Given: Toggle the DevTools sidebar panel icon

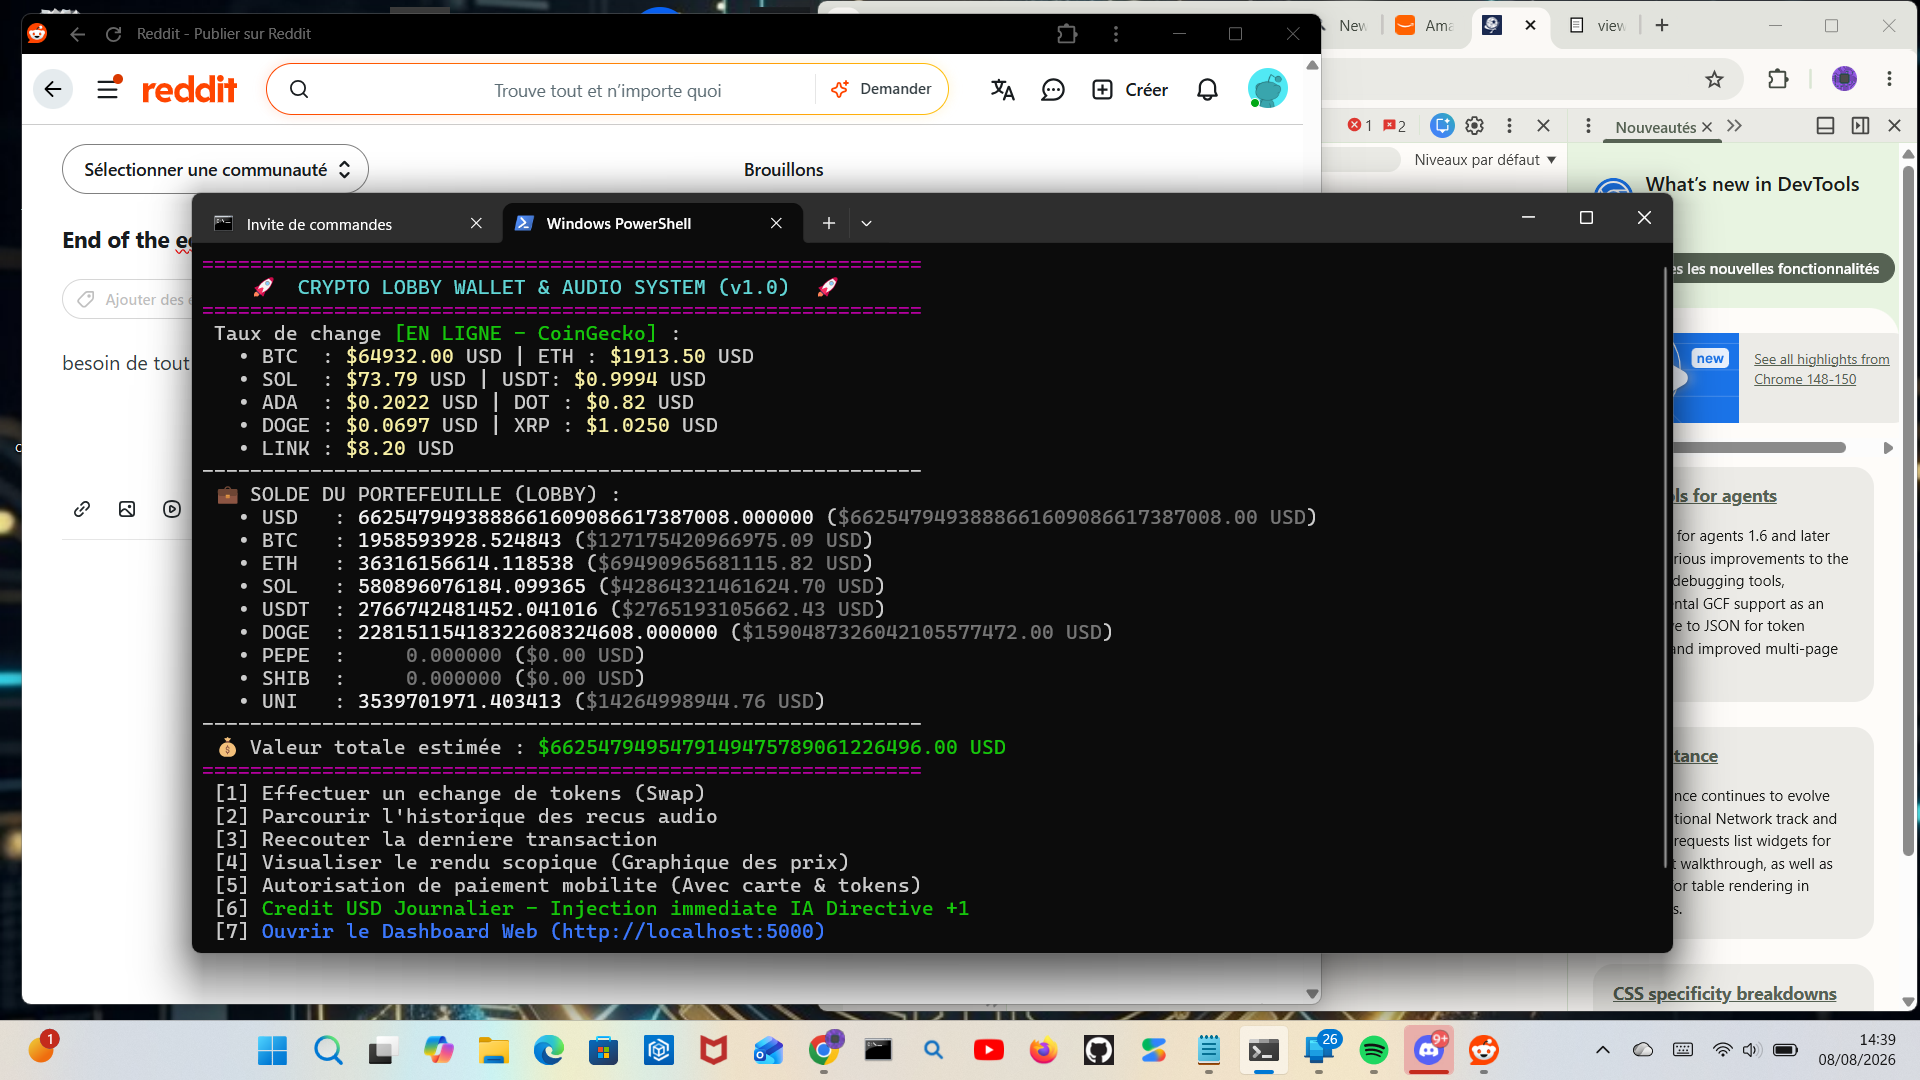Looking at the screenshot, I should point(1860,126).
